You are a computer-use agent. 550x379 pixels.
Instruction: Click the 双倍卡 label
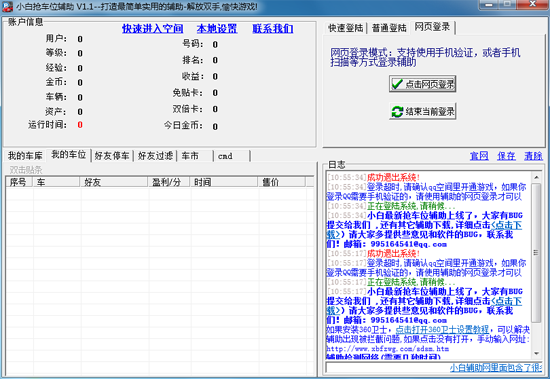click(x=187, y=109)
